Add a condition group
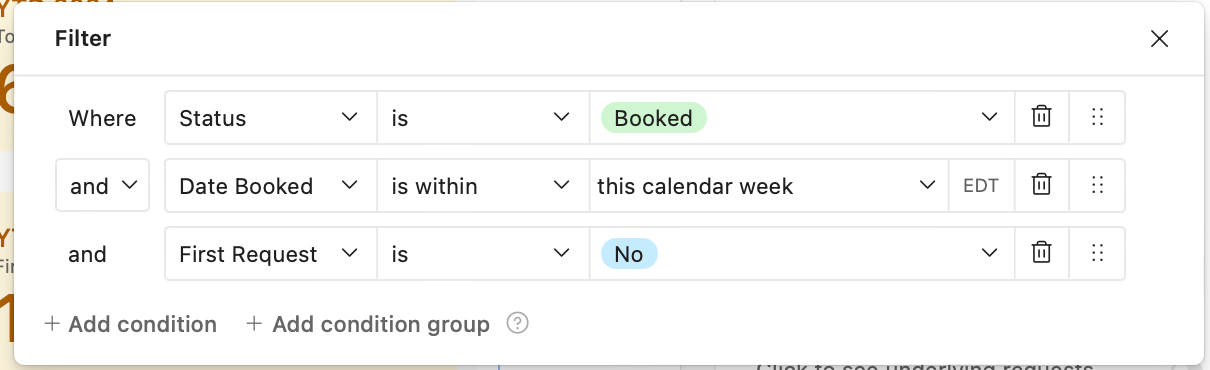Viewport: 1210px width, 370px height. click(368, 324)
